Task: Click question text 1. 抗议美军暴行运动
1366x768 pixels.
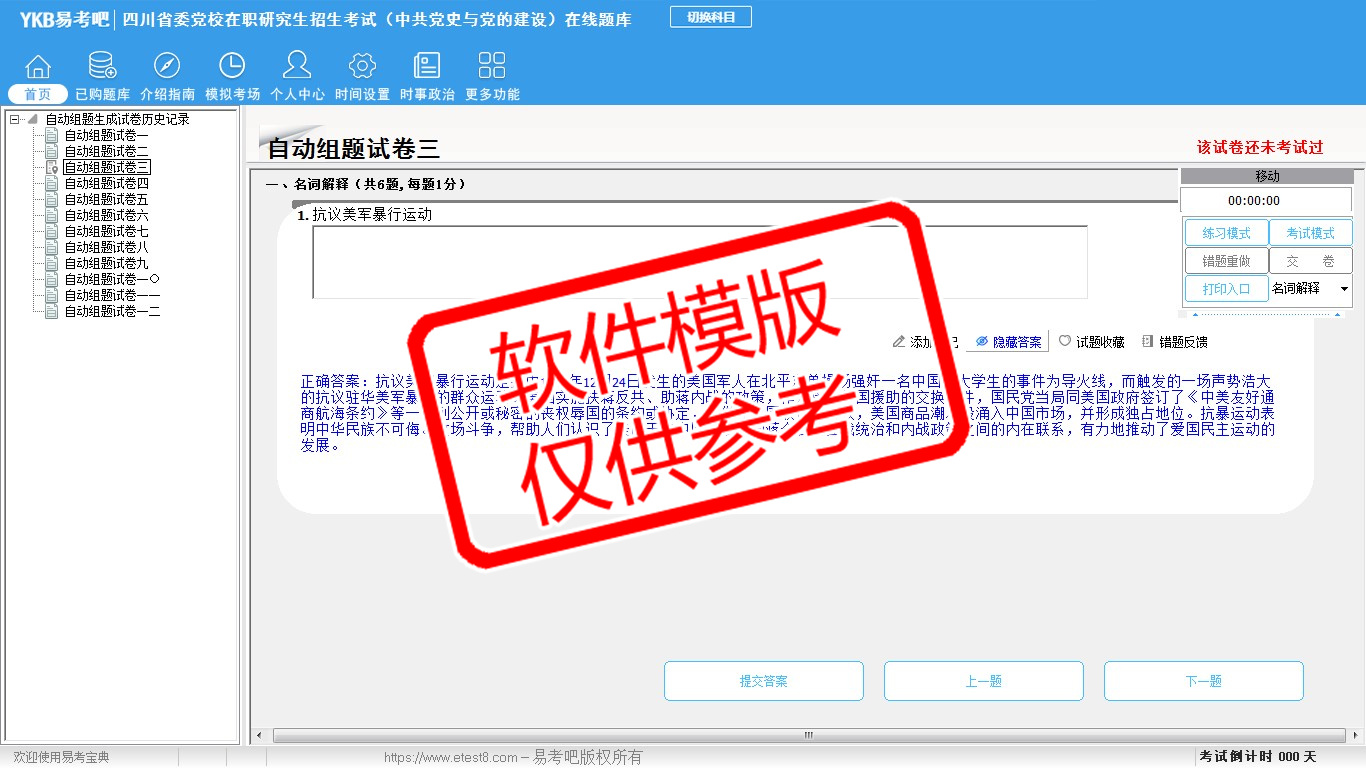Action: pyautogui.click(x=365, y=214)
